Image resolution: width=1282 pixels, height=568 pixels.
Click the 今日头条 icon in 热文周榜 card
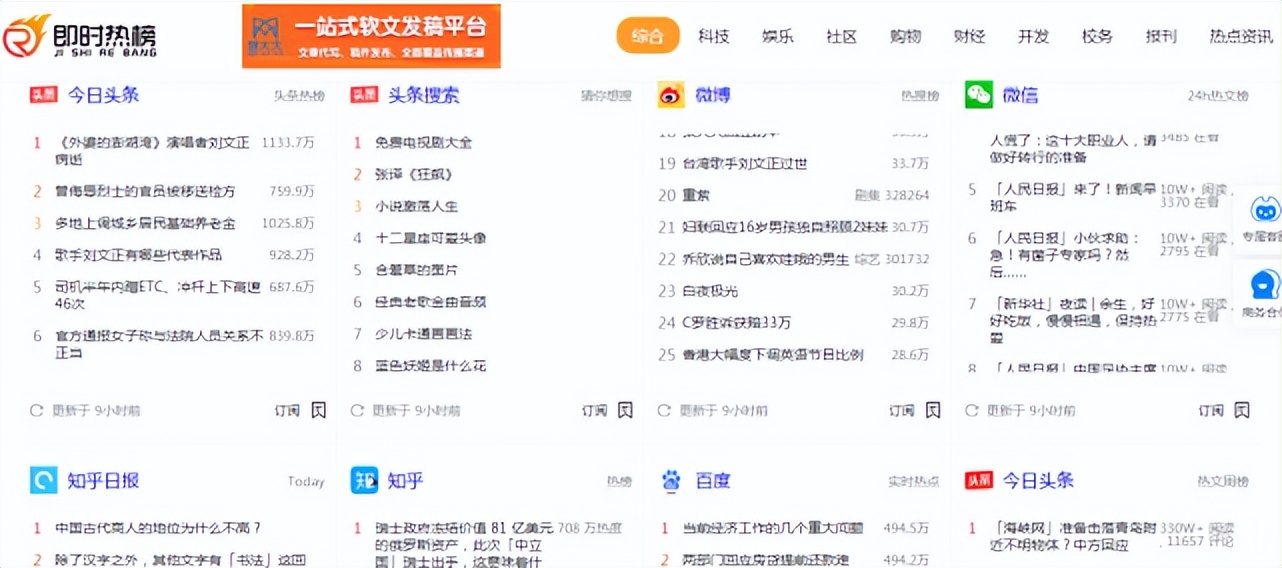pyautogui.click(x=979, y=481)
